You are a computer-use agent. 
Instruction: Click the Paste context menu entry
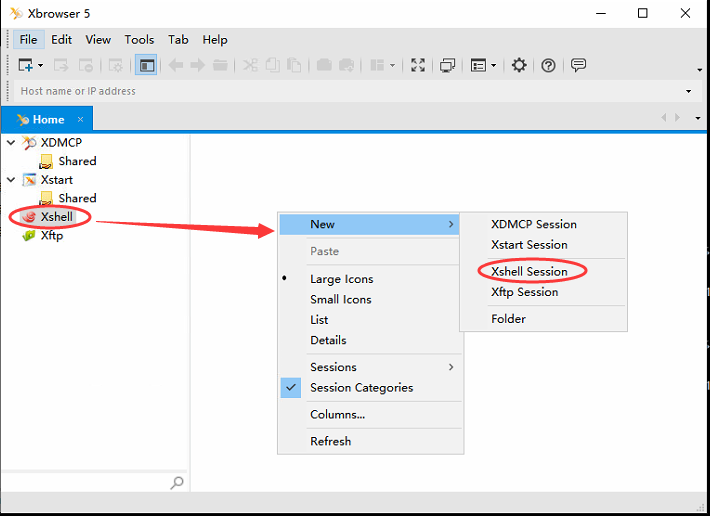(325, 251)
